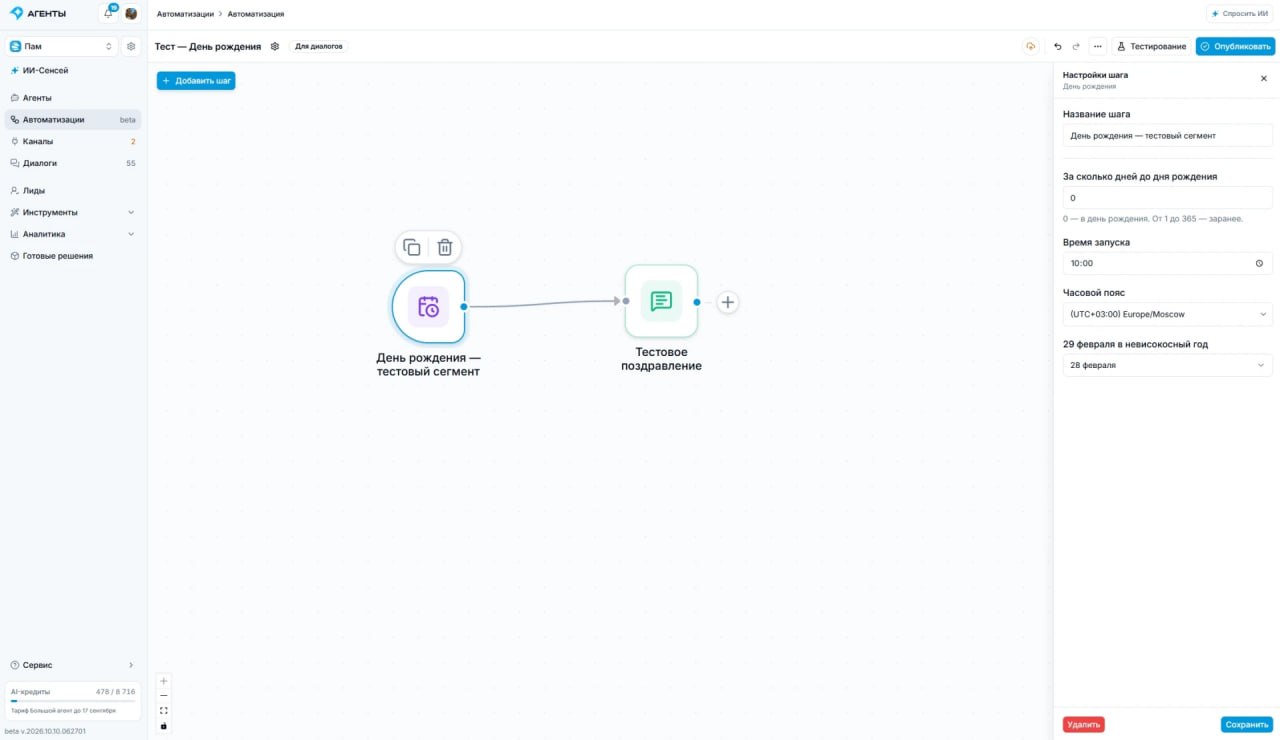This screenshot has width=1280, height=740.
Task: Click the cloud save status icon
Action: (x=1030, y=46)
